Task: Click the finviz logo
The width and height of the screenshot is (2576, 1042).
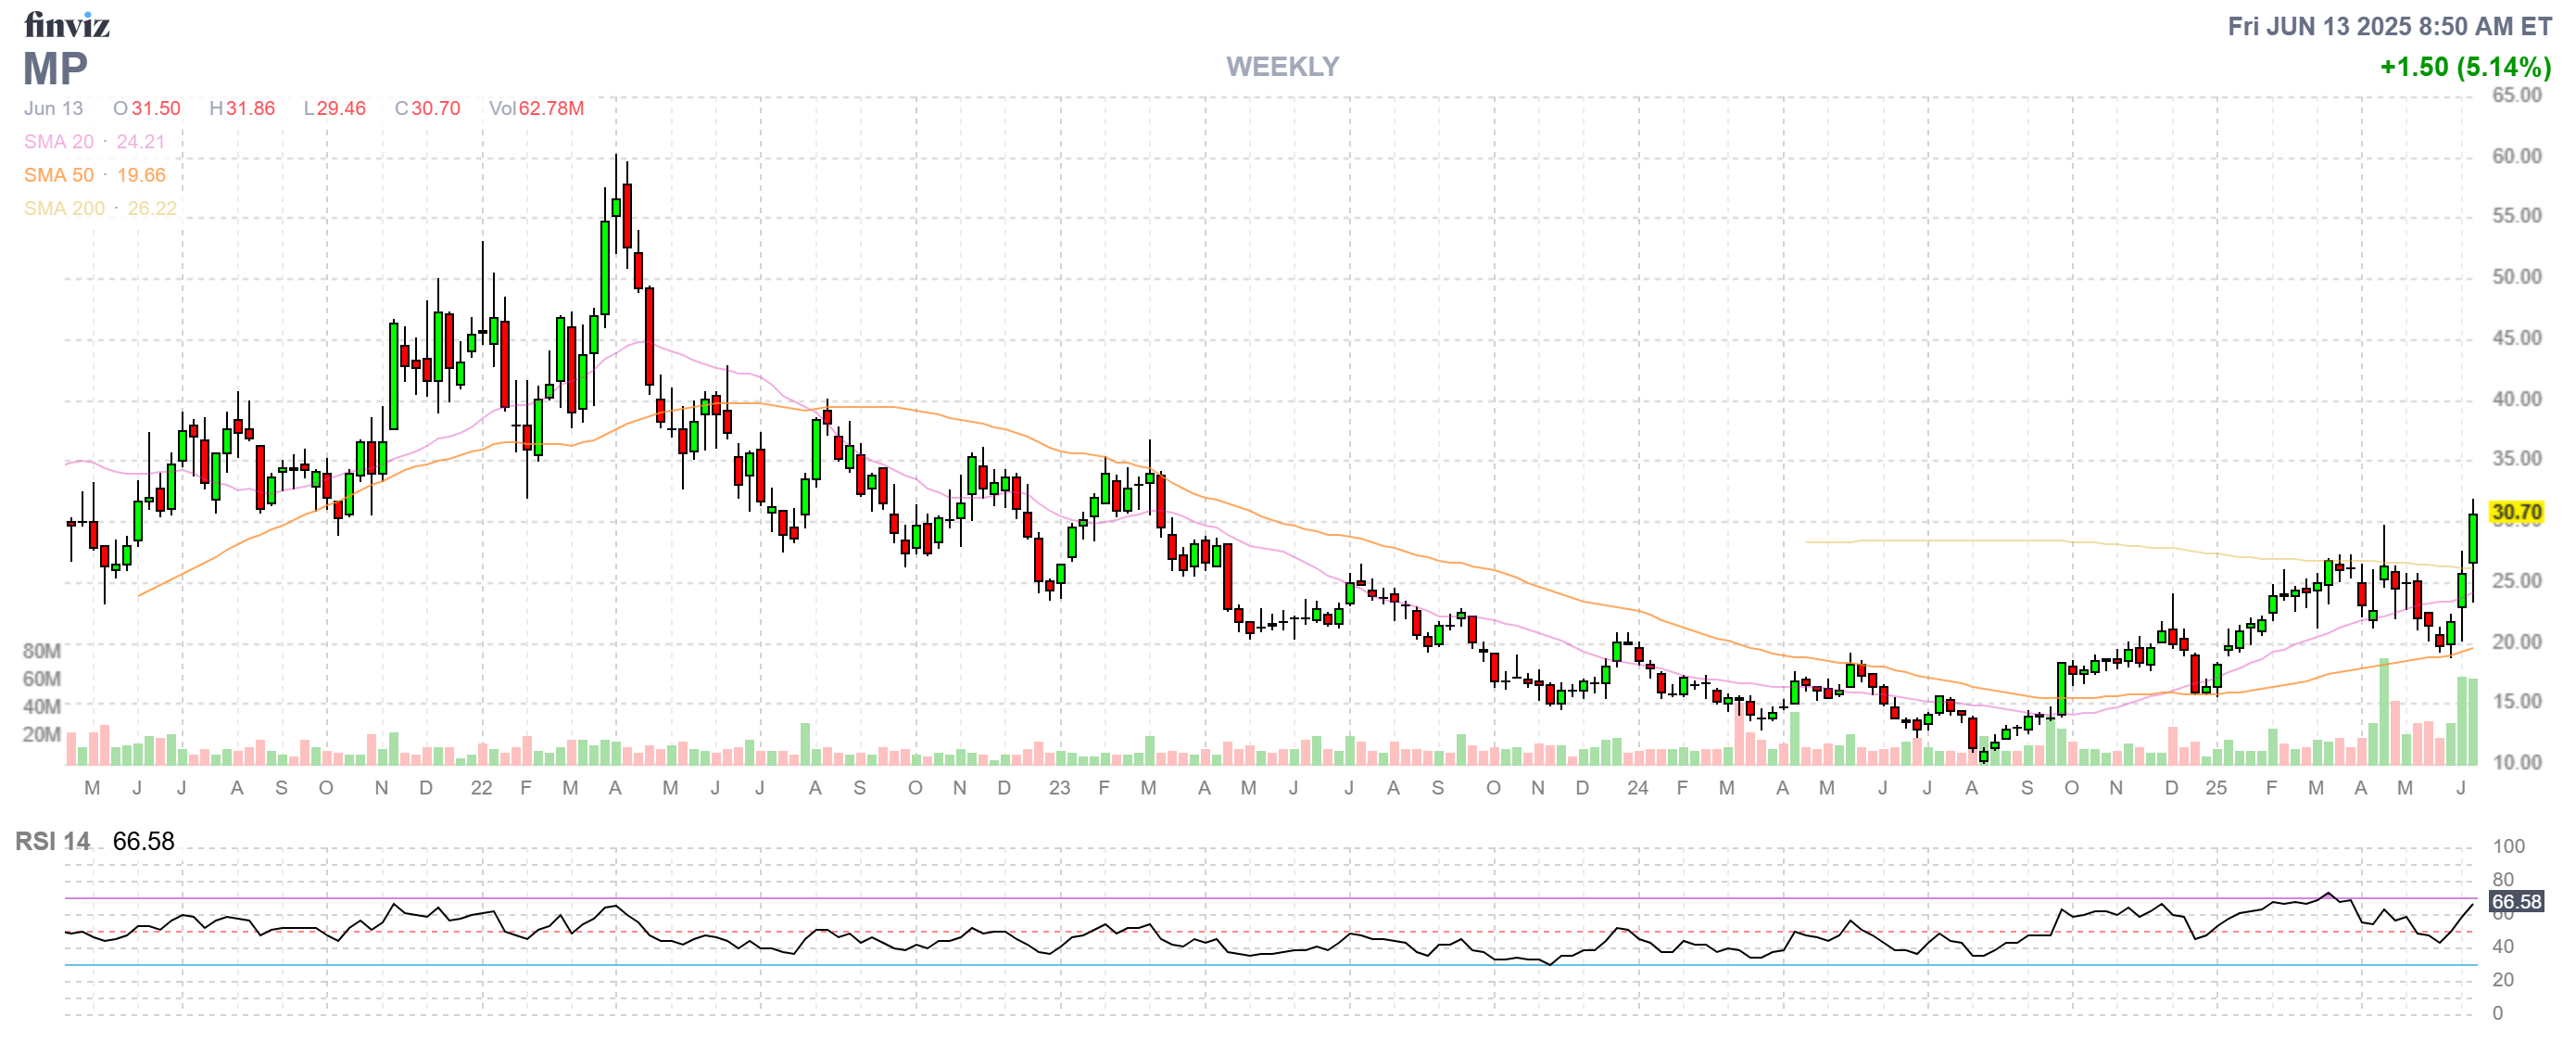Action: [66, 24]
